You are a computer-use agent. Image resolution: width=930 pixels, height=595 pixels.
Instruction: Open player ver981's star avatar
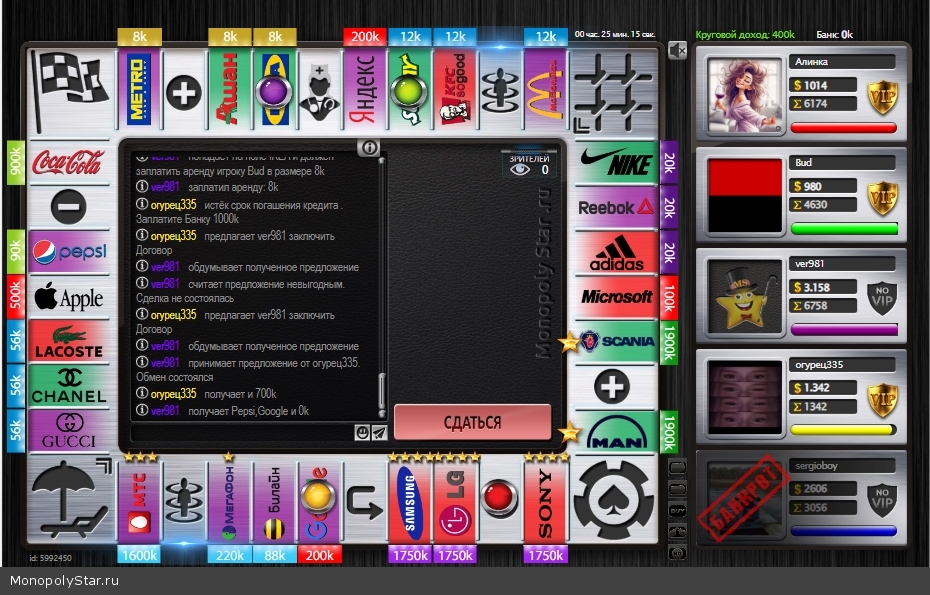[x=745, y=297]
